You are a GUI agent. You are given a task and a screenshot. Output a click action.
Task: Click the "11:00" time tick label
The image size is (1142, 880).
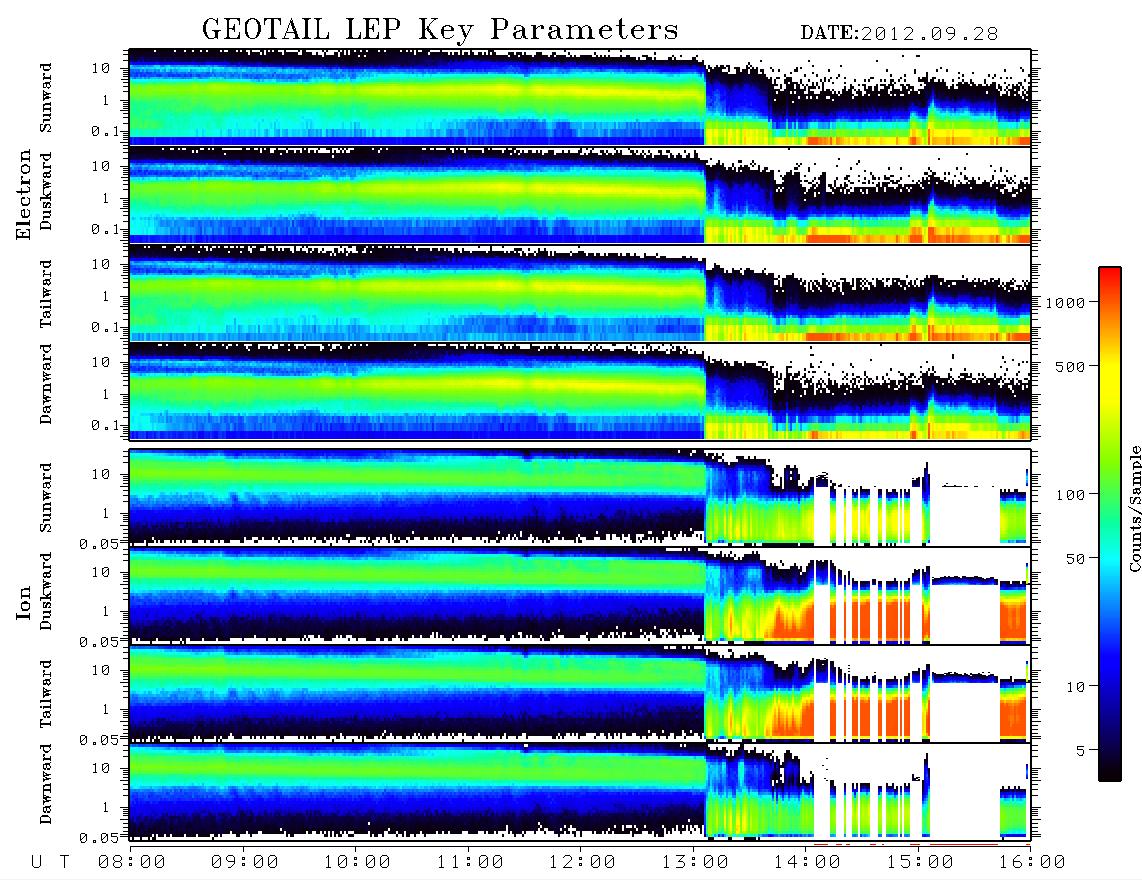click(470, 862)
